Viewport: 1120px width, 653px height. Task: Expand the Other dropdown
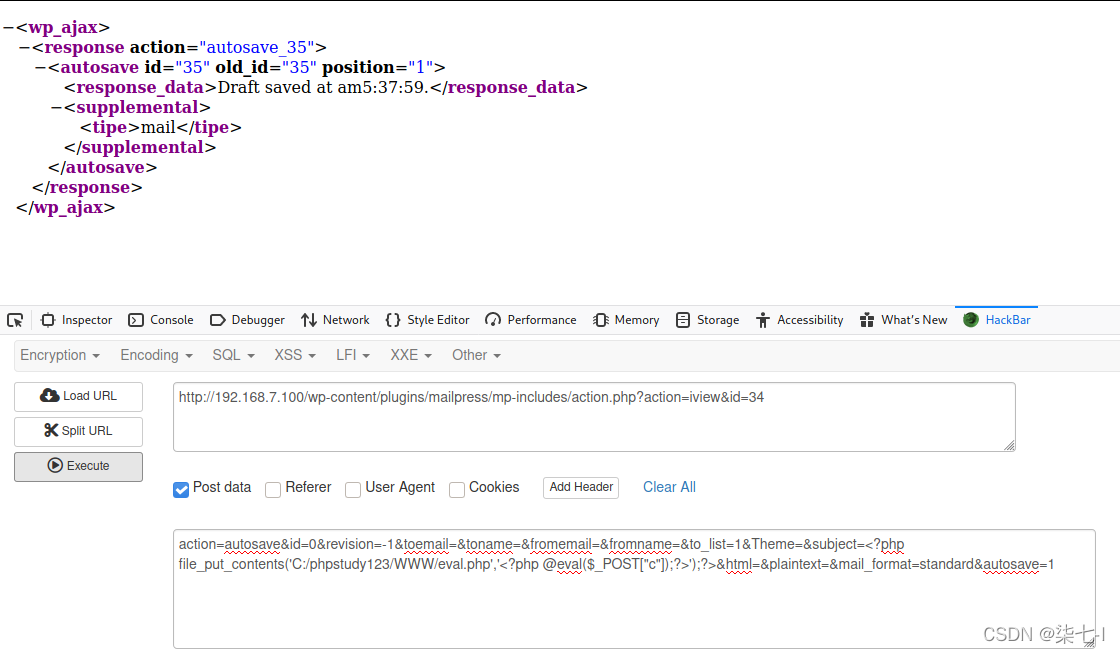[476, 355]
